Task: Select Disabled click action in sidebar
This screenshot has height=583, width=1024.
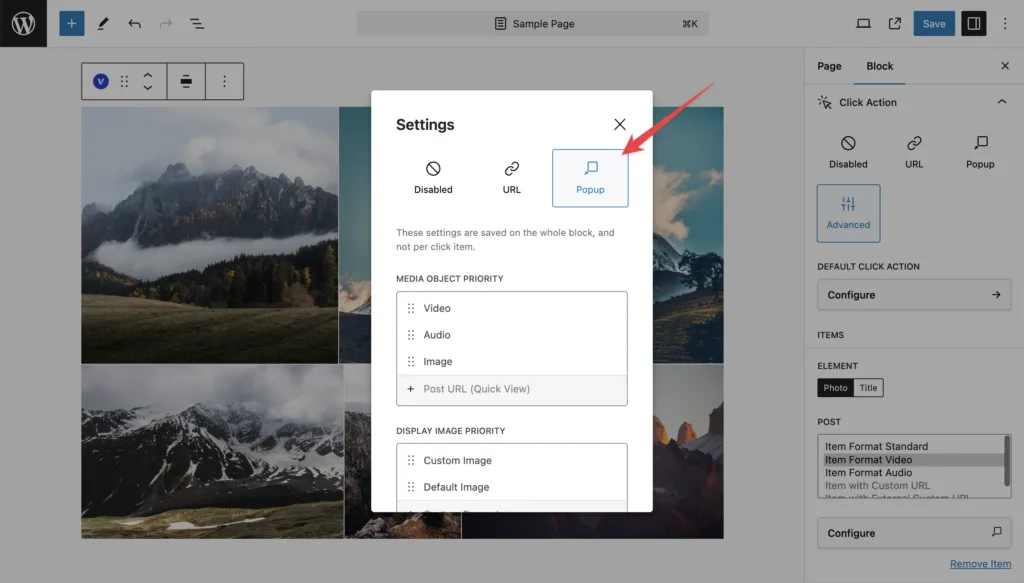Action: pos(848,152)
